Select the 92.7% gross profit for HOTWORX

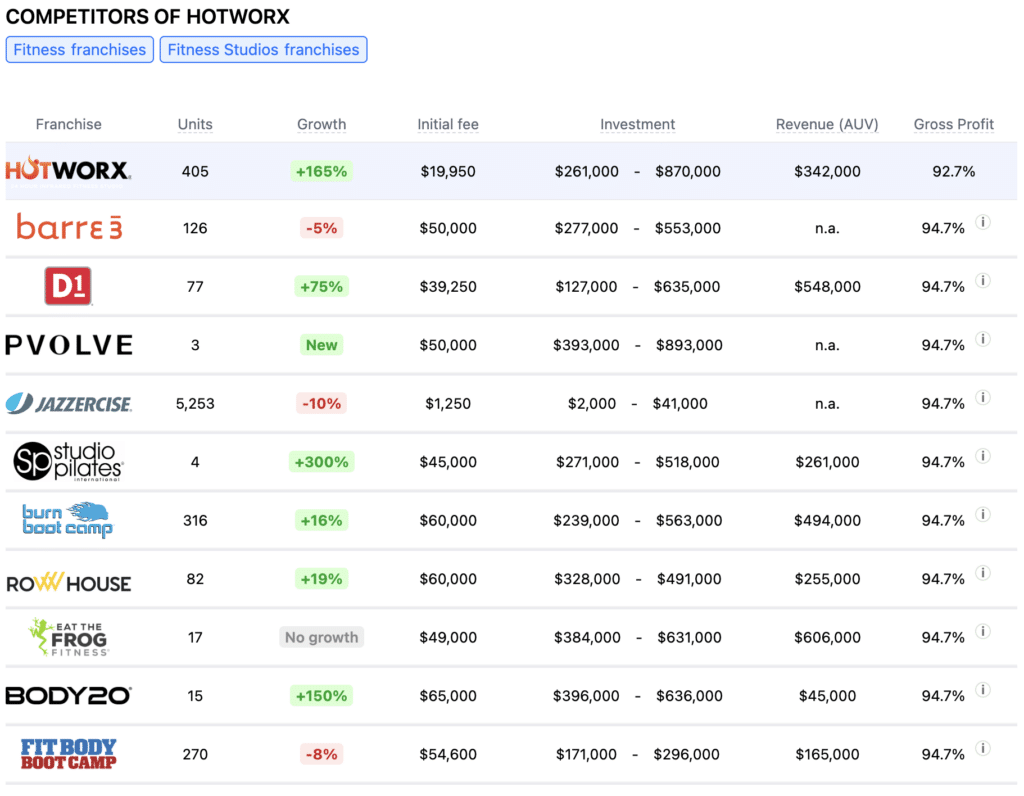point(953,171)
